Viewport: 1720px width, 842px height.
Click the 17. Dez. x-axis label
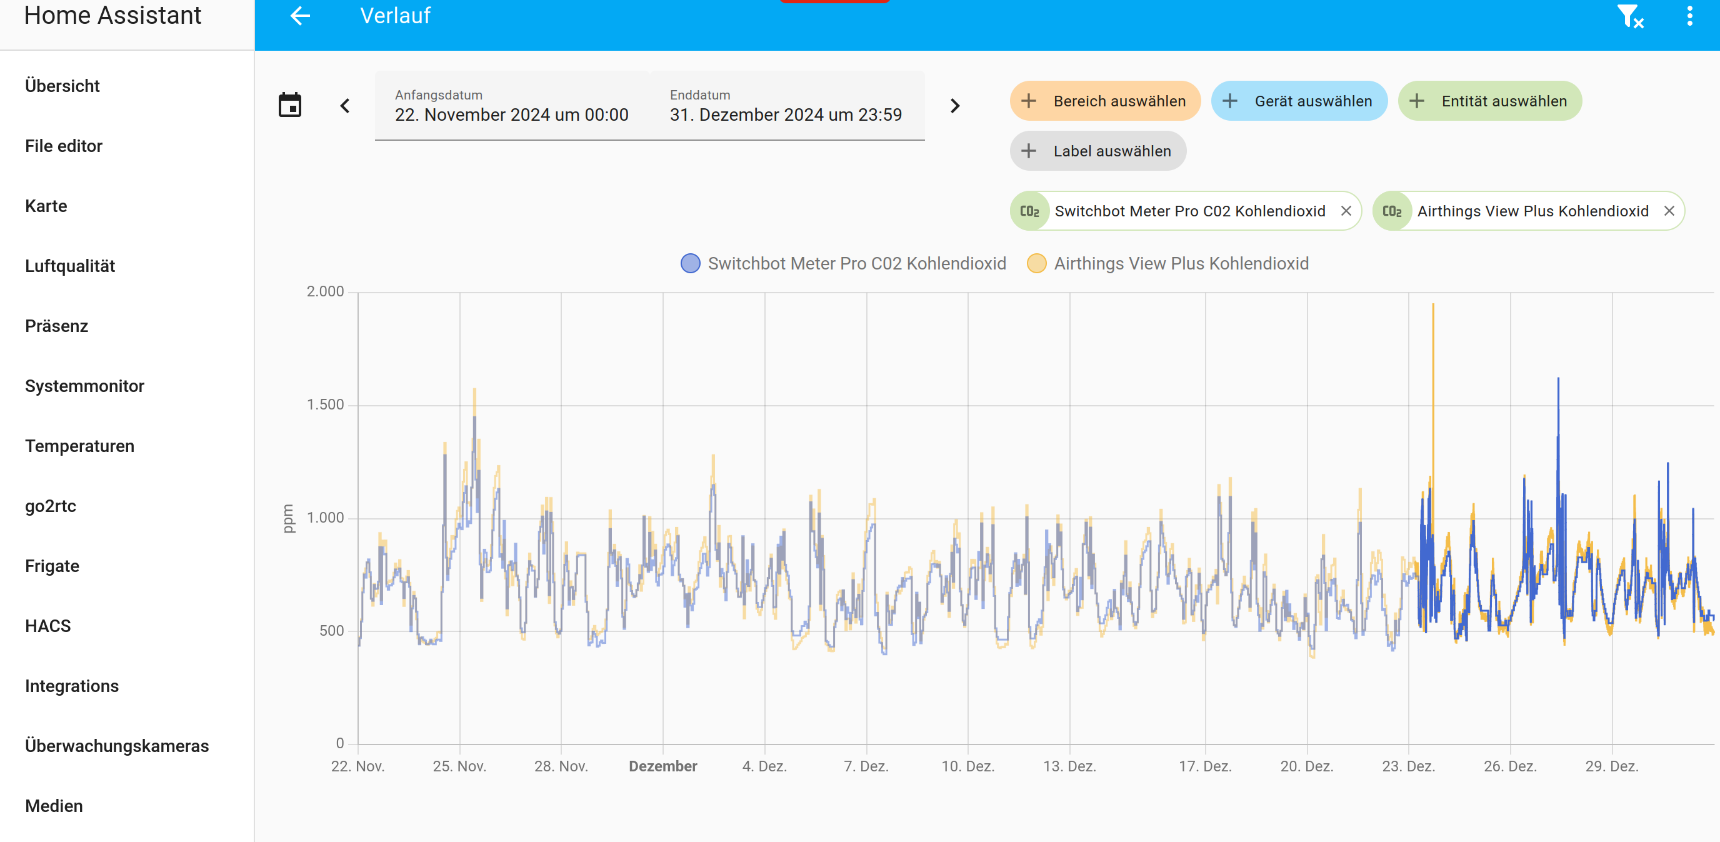point(1205,766)
